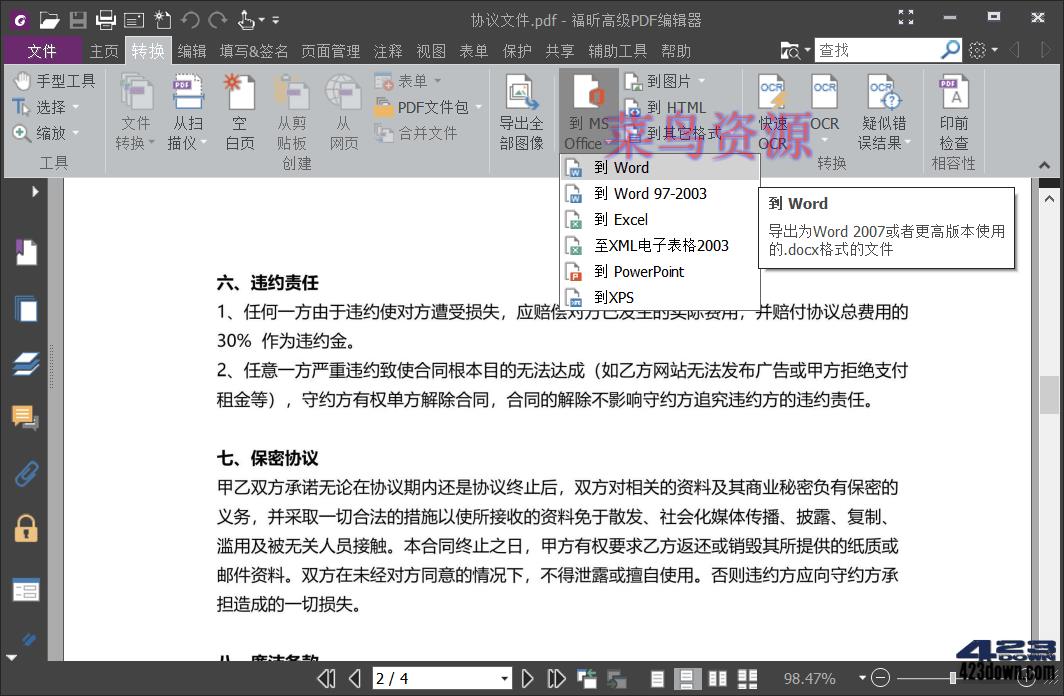Create a blank page with 空白页
The width and height of the screenshot is (1064, 696).
(x=239, y=110)
